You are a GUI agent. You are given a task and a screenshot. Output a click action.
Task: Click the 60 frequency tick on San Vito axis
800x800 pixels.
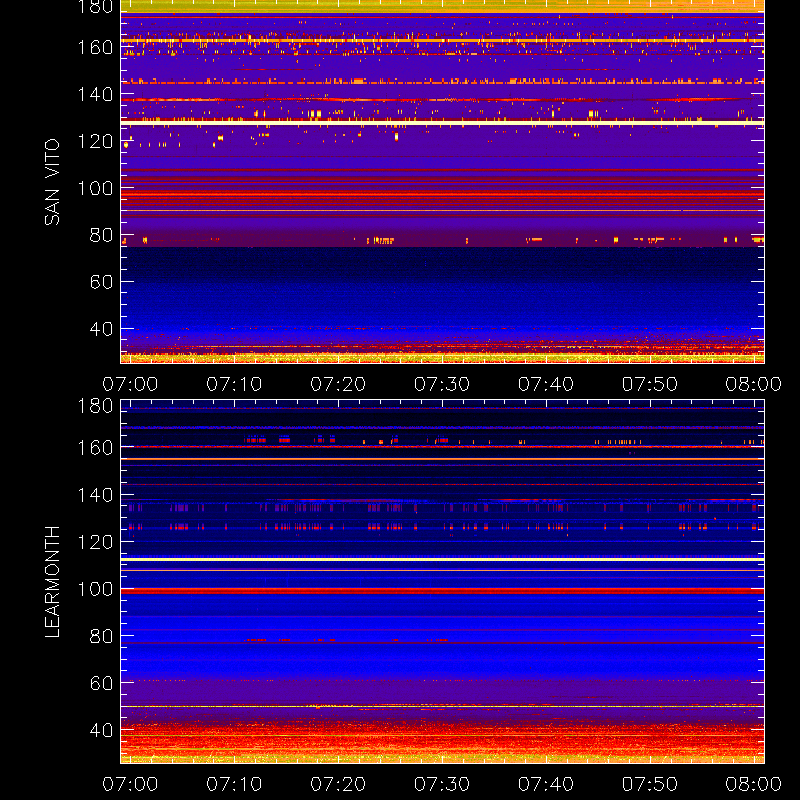(x=101, y=282)
